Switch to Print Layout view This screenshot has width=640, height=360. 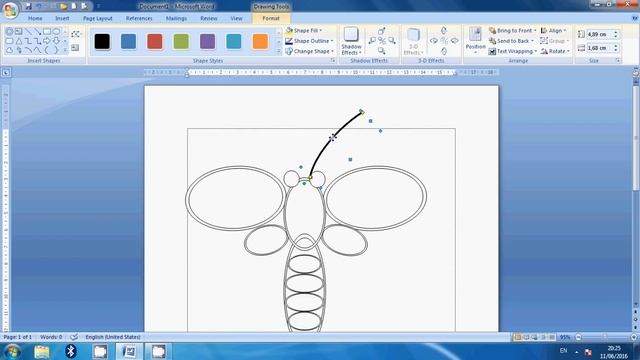click(x=517, y=337)
